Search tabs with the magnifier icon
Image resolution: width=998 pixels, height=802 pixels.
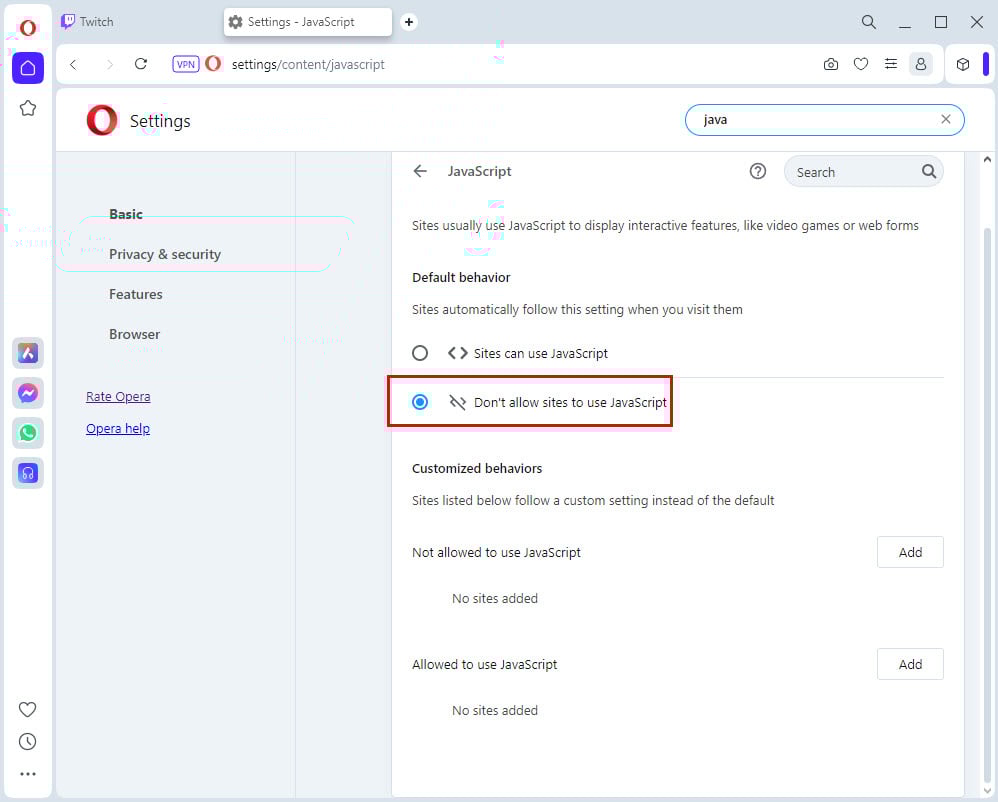coord(869,22)
